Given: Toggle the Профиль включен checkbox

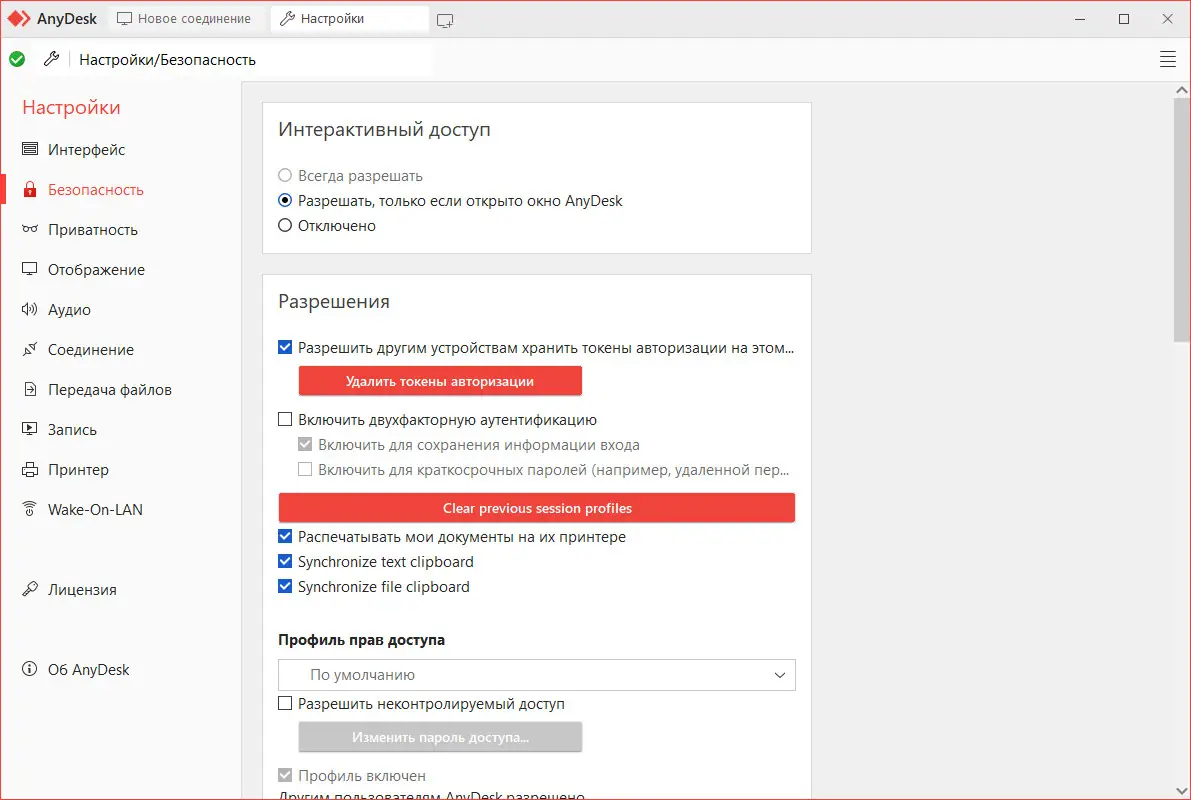Looking at the screenshot, I should pyautogui.click(x=285, y=775).
